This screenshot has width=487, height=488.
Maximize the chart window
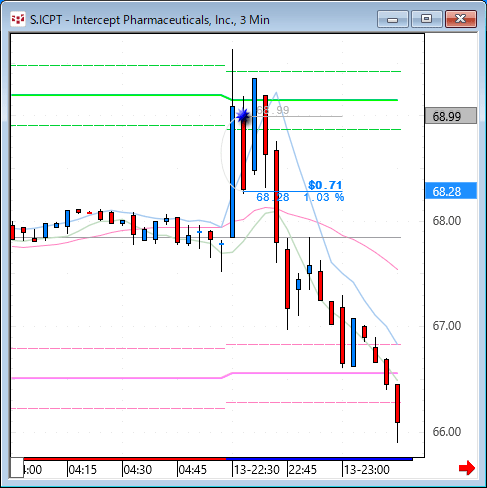pyautogui.click(x=427, y=19)
